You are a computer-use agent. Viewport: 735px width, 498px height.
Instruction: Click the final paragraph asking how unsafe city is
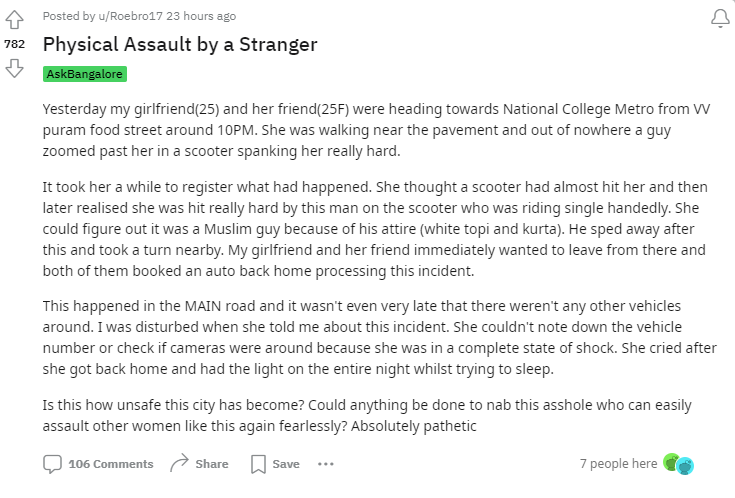pos(367,415)
